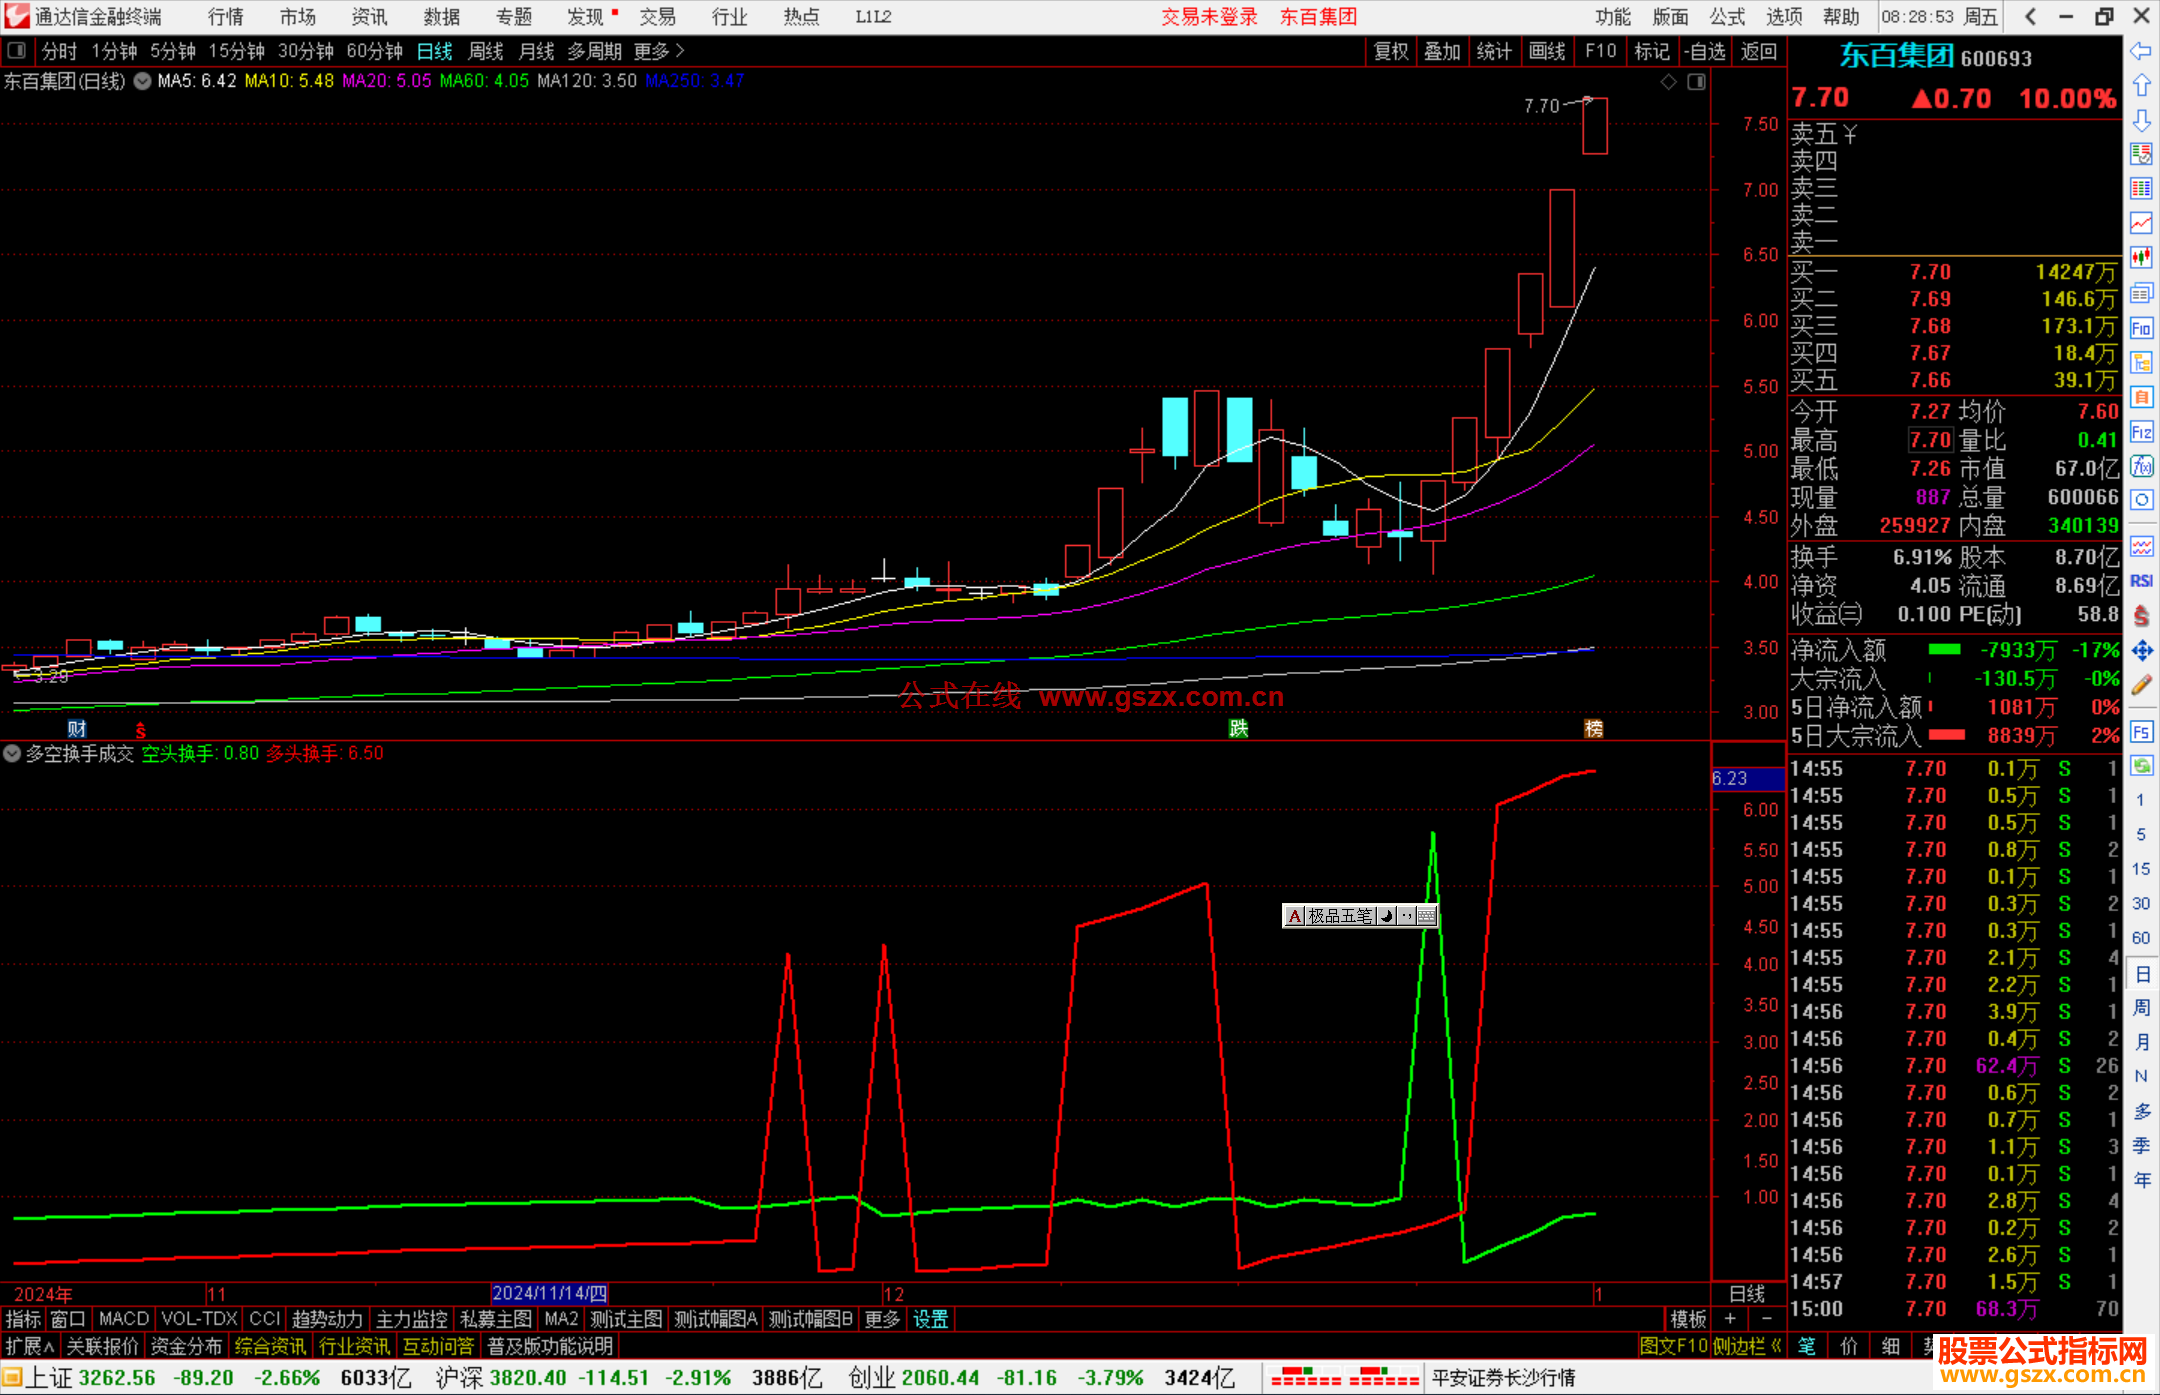Image resolution: width=2160 pixels, height=1395 pixels.
Task: Switch to 周线 period tab
Action: (486, 51)
